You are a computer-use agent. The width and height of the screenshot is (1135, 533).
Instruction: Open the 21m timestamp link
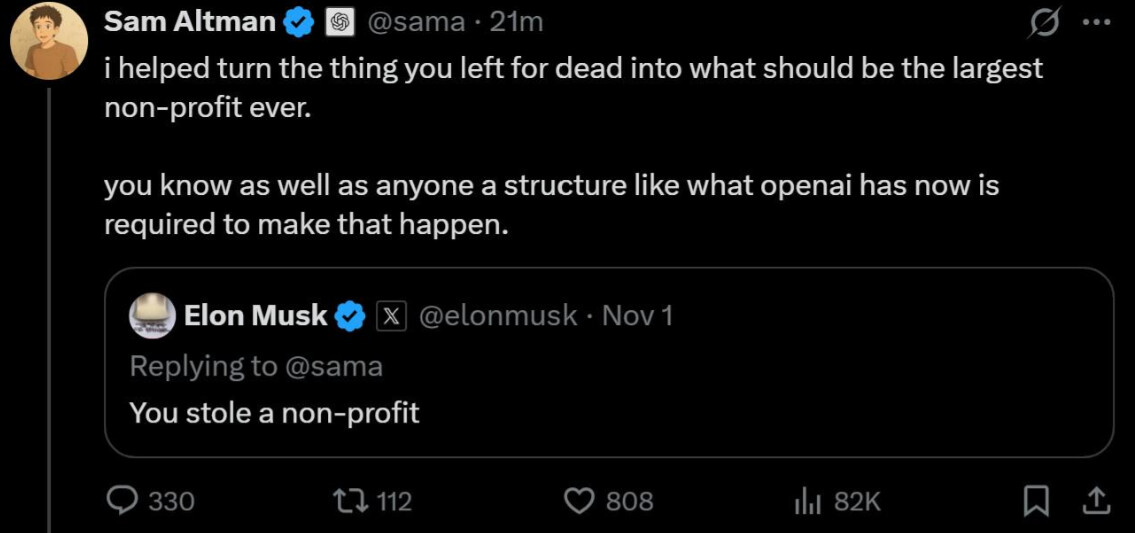tap(516, 22)
